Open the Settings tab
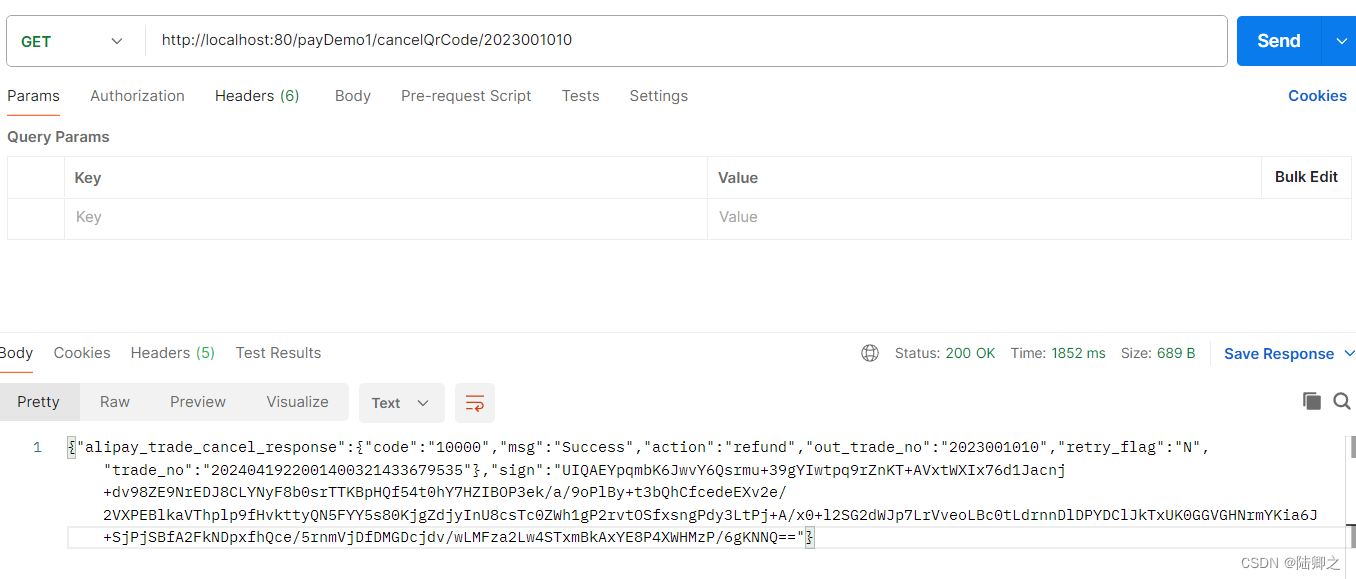Image resolution: width=1356 pixels, height=579 pixels. tap(659, 96)
